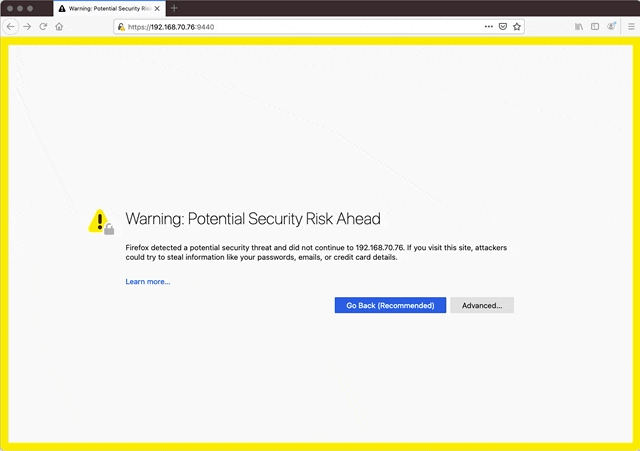Click the forward navigation arrow

[27, 27]
